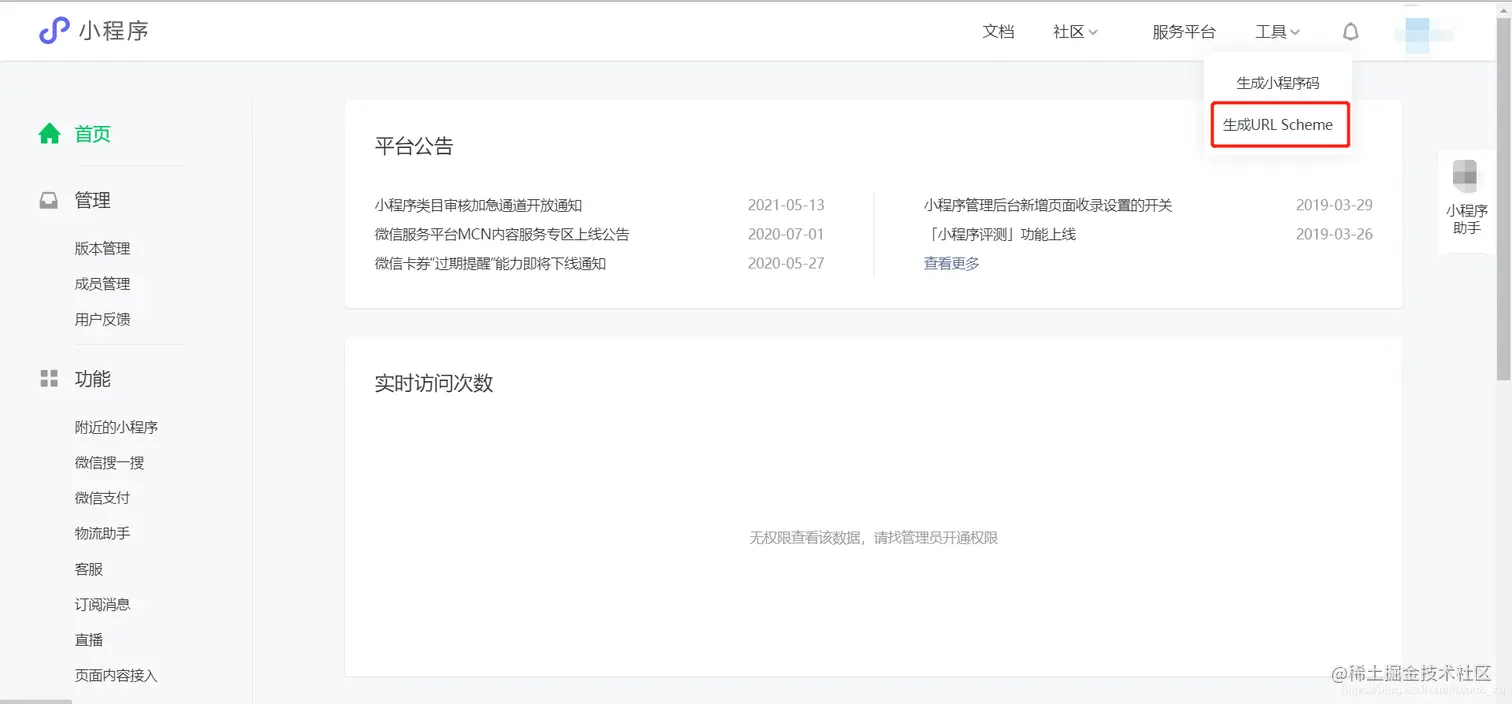Open 版本管理 in the sidebar

[102, 248]
